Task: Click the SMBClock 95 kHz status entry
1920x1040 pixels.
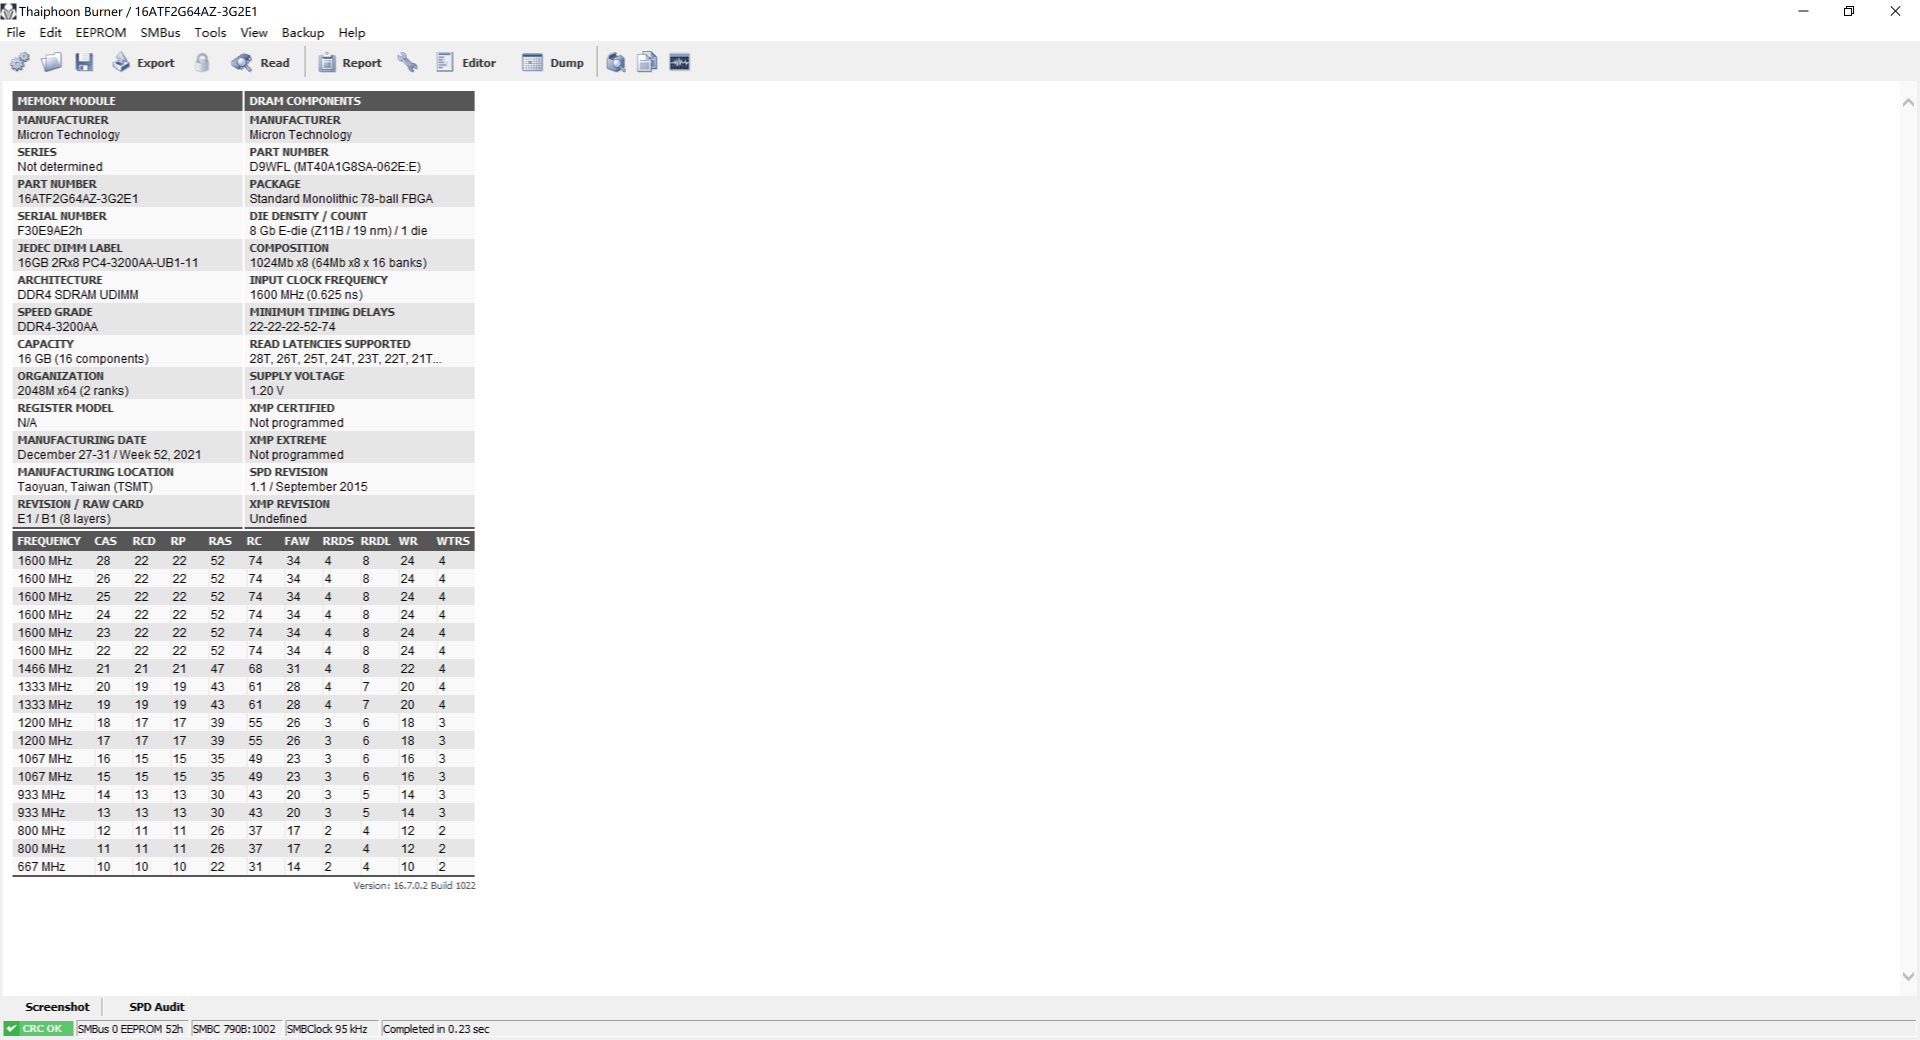Action: coord(327,1029)
